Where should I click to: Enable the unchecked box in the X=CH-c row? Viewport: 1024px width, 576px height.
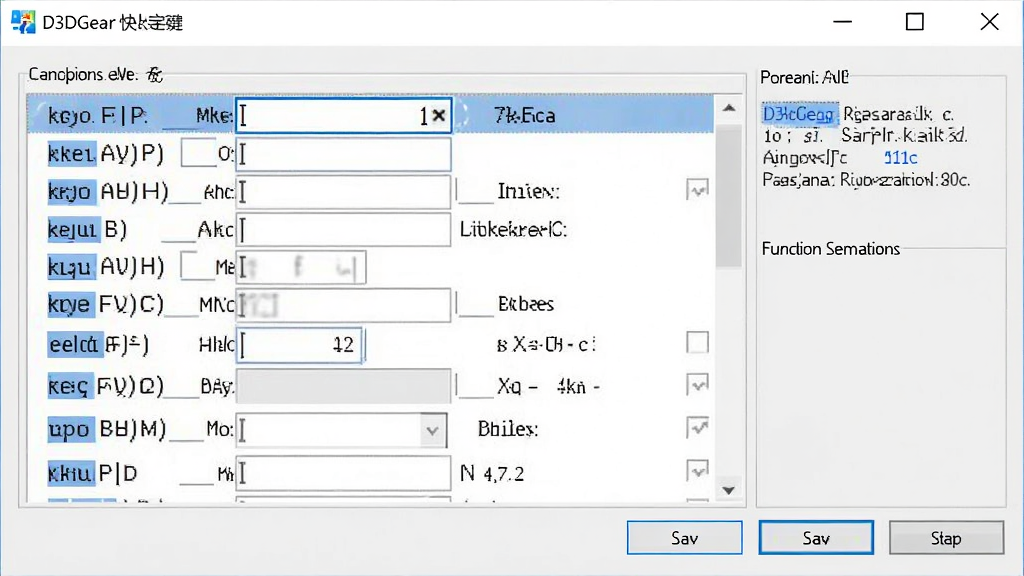coord(697,342)
